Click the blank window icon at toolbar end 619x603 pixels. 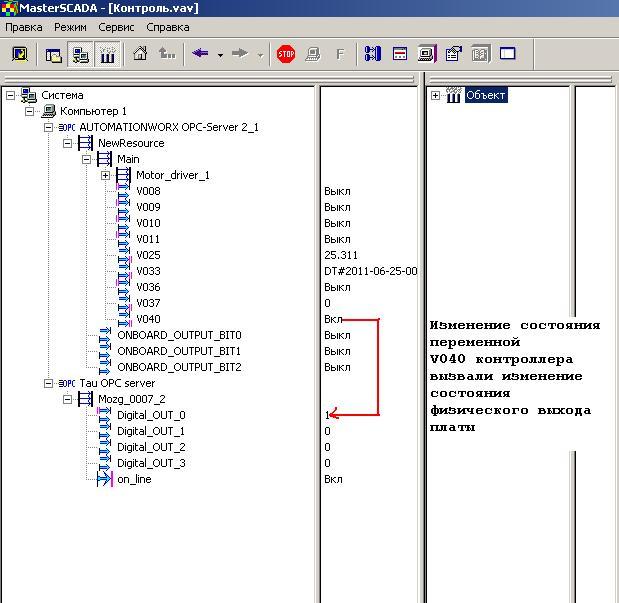click(x=507, y=54)
